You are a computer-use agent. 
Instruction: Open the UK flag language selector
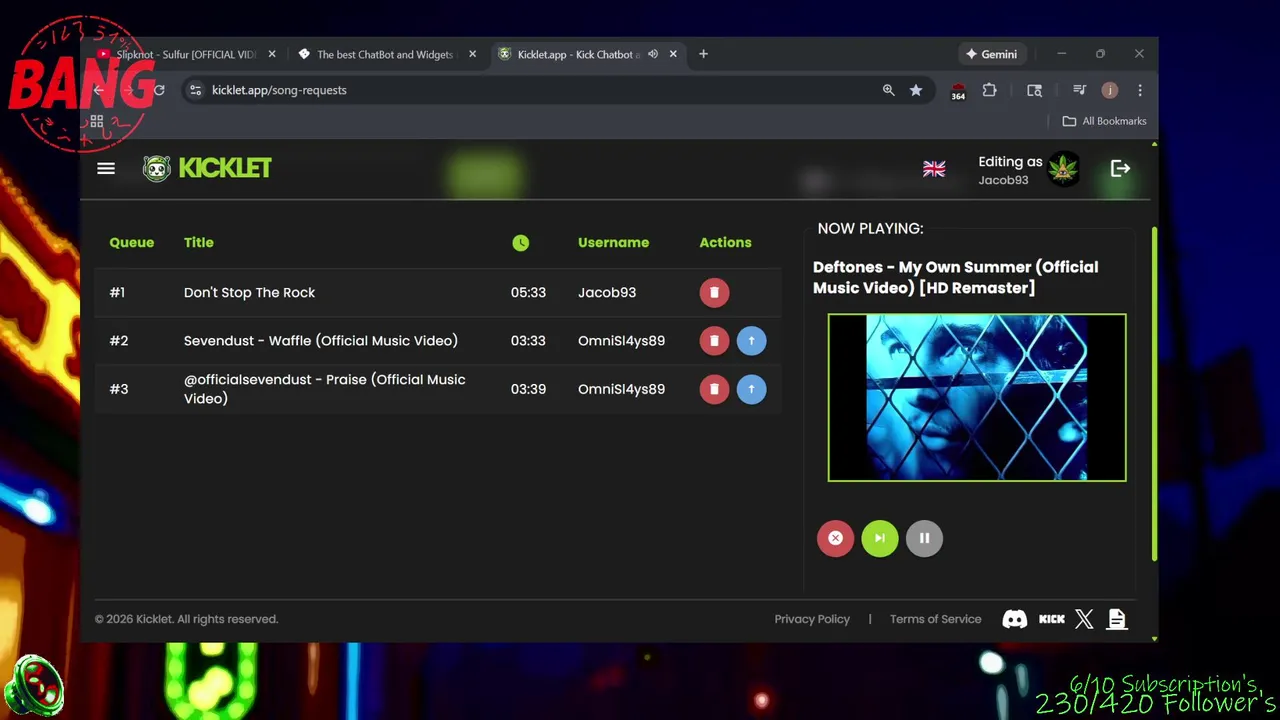coord(934,169)
